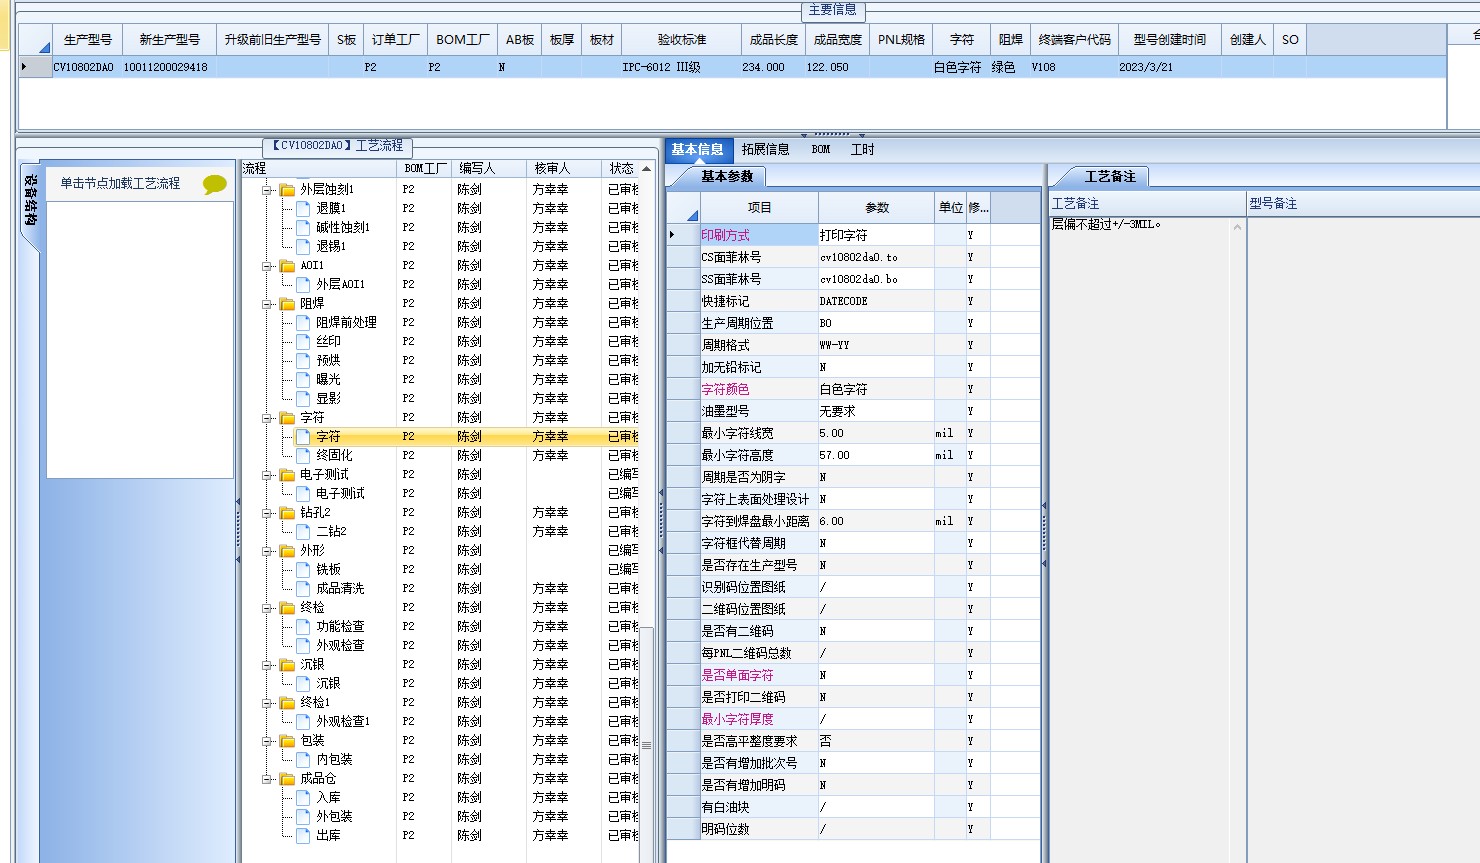
Task: Collapse the 成品仓 tree node
Action: (267, 778)
